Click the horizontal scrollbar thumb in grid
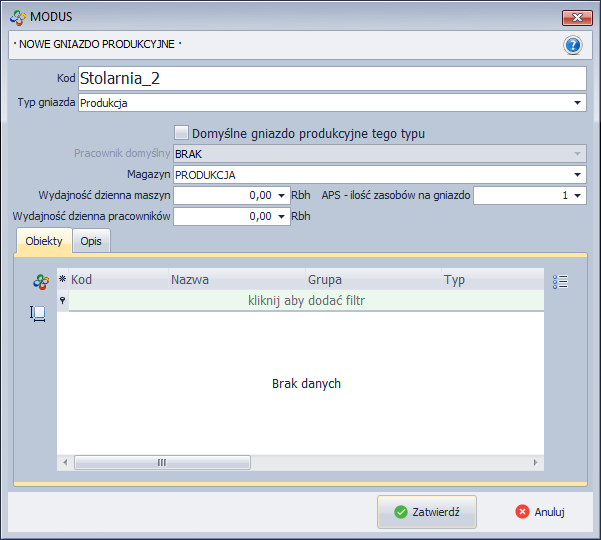The height and width of the screenshot is (540, 601). [163, 462]
